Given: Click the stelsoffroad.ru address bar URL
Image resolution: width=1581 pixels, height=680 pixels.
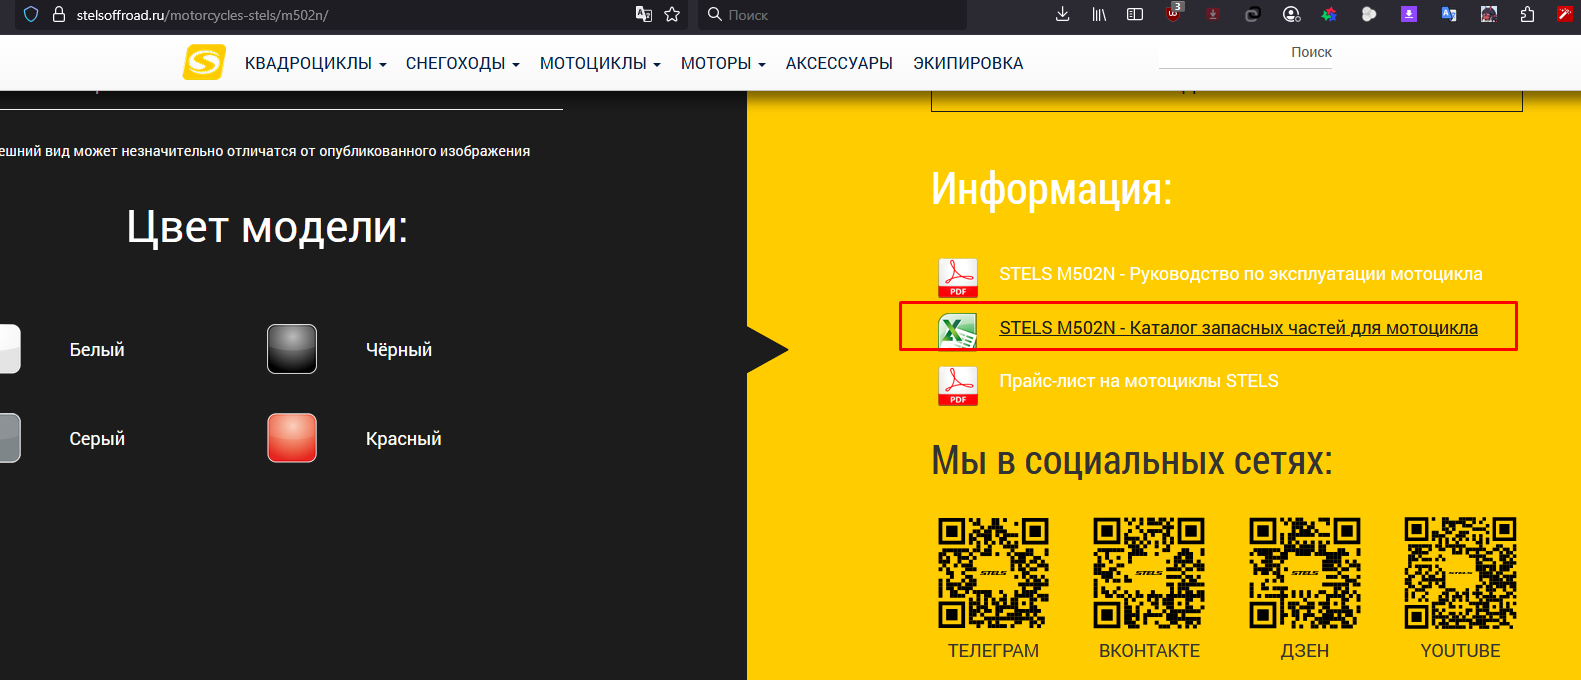Looking at the screenshot, I should pyautogui.click(x=202, y=15).
